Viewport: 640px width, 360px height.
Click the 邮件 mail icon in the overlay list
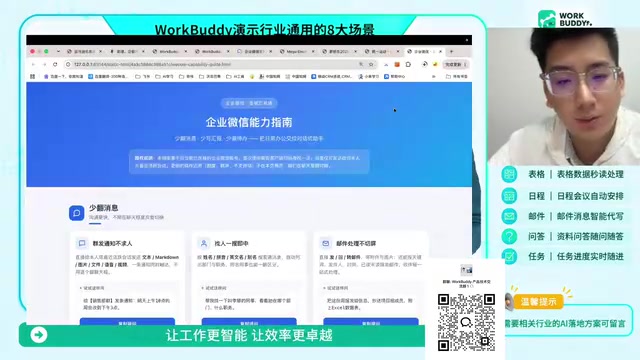tap(509, 216)
